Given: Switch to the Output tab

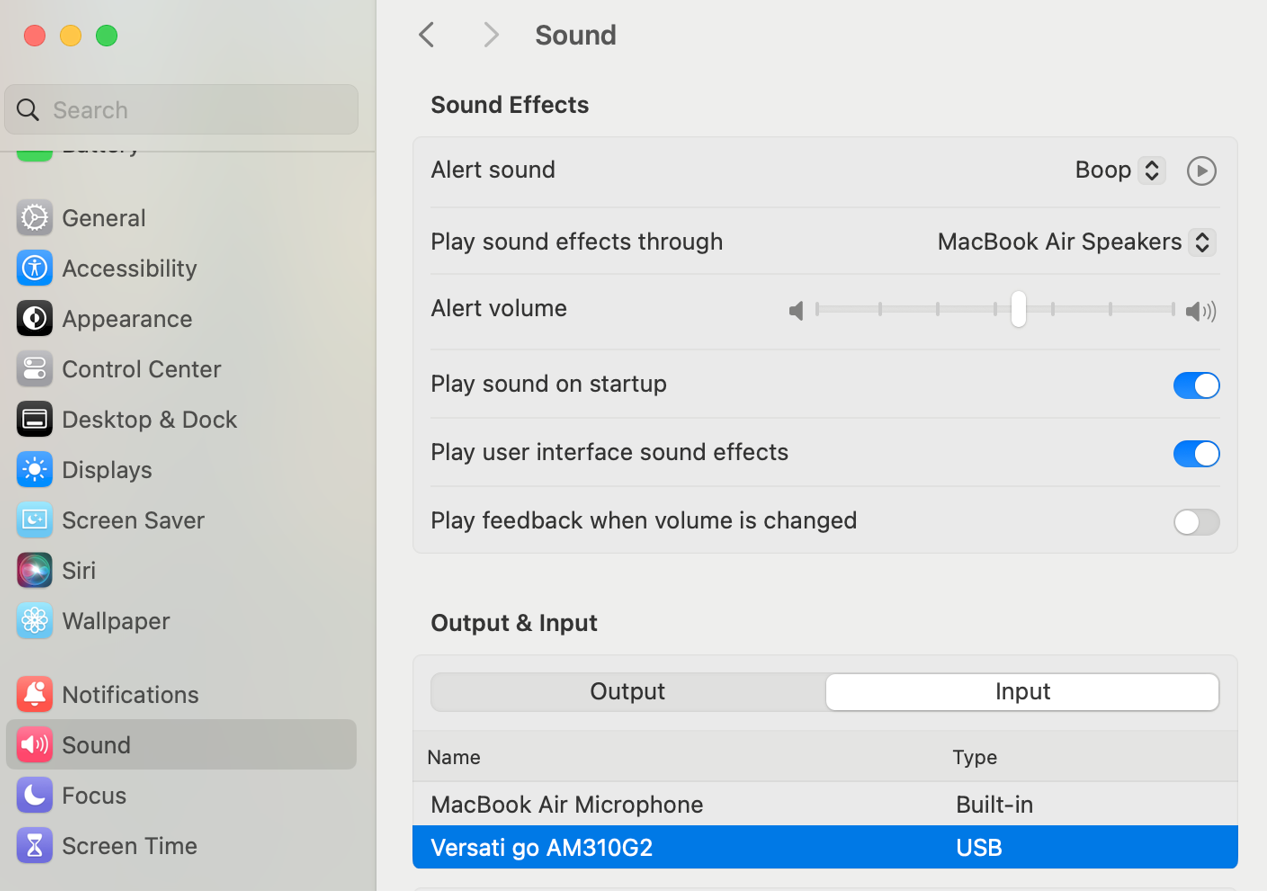Looking at the screenshot, I should click(x=627, y=692).
